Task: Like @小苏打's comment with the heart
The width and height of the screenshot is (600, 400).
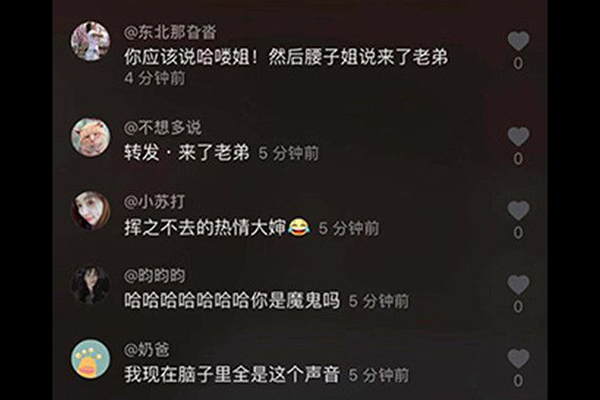Action: click(x=518, y=211)
